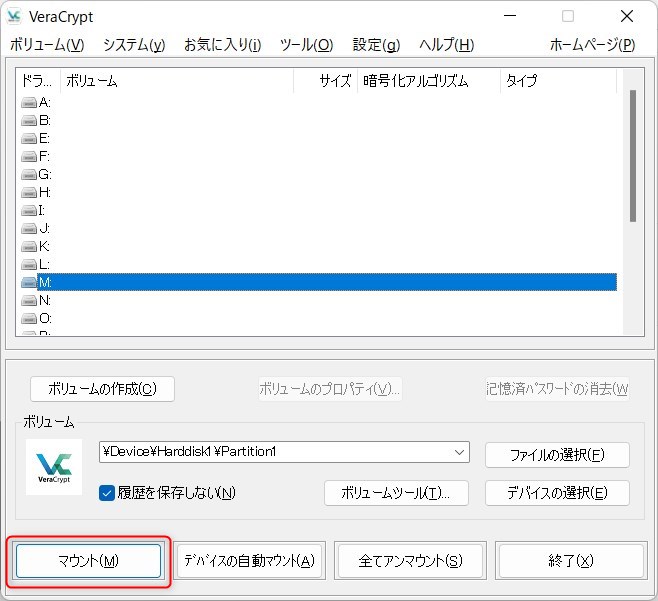Open the 設定(g) menu
The height and width of the screenshot is (601, 658).
coord(376,44)
